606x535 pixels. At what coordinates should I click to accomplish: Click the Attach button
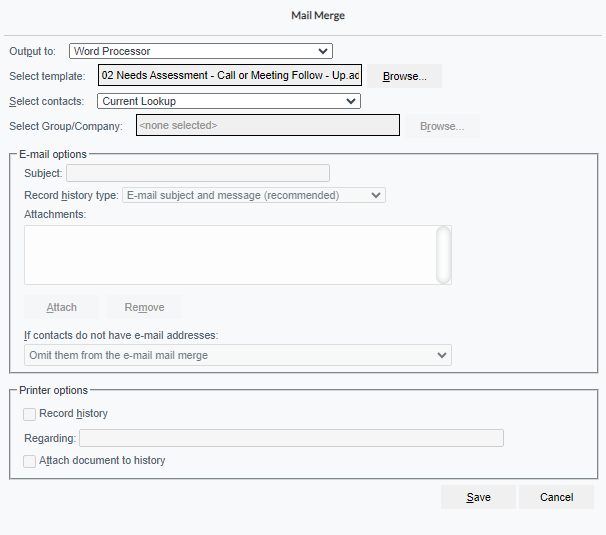point(61,307)
